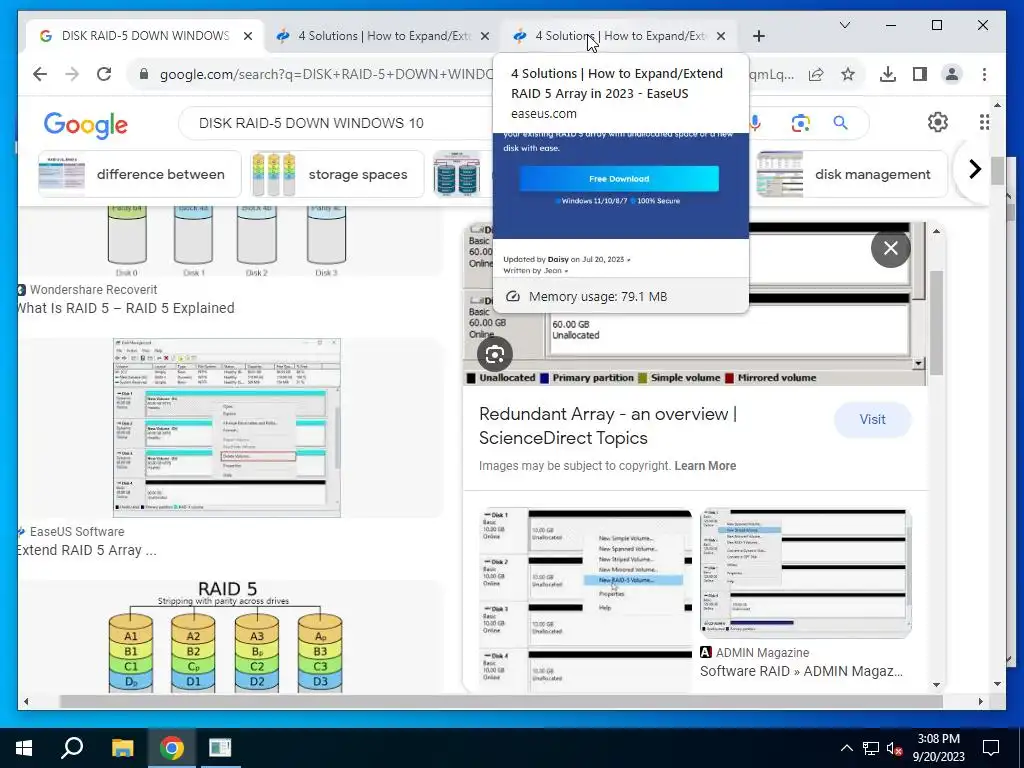The height and width of the screenshot is (768, 1024).
Task: Go back using the browser back arrow
Action: click(40, 74)
